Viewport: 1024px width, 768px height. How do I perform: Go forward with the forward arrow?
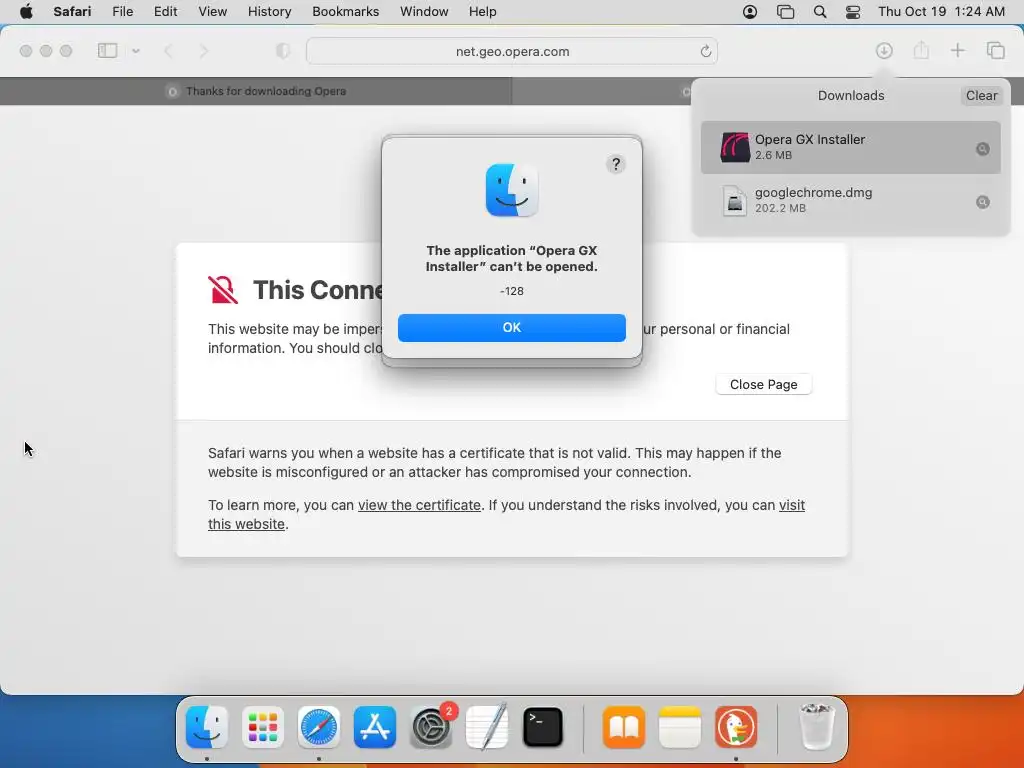pos(204,51)
